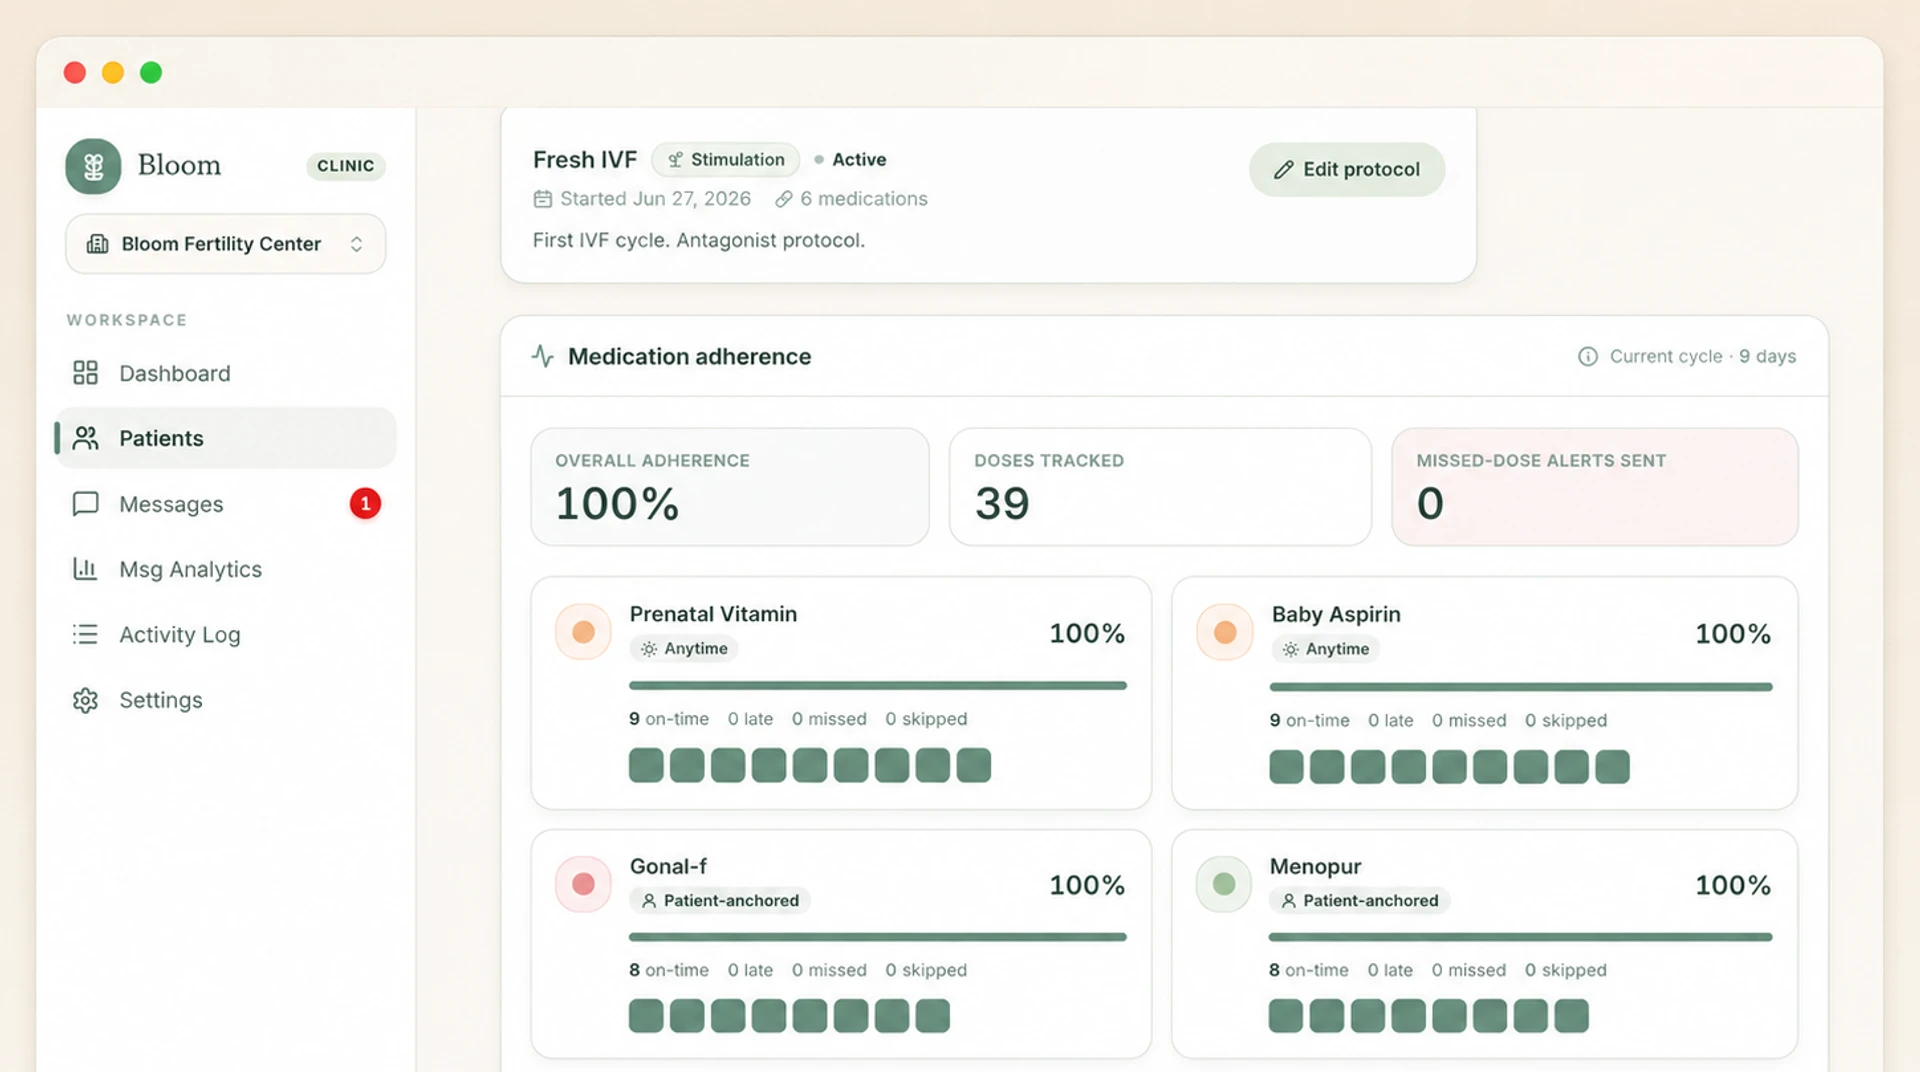Click the Menopur medication name
1920x1072 pixels.
coord(1315,867)
